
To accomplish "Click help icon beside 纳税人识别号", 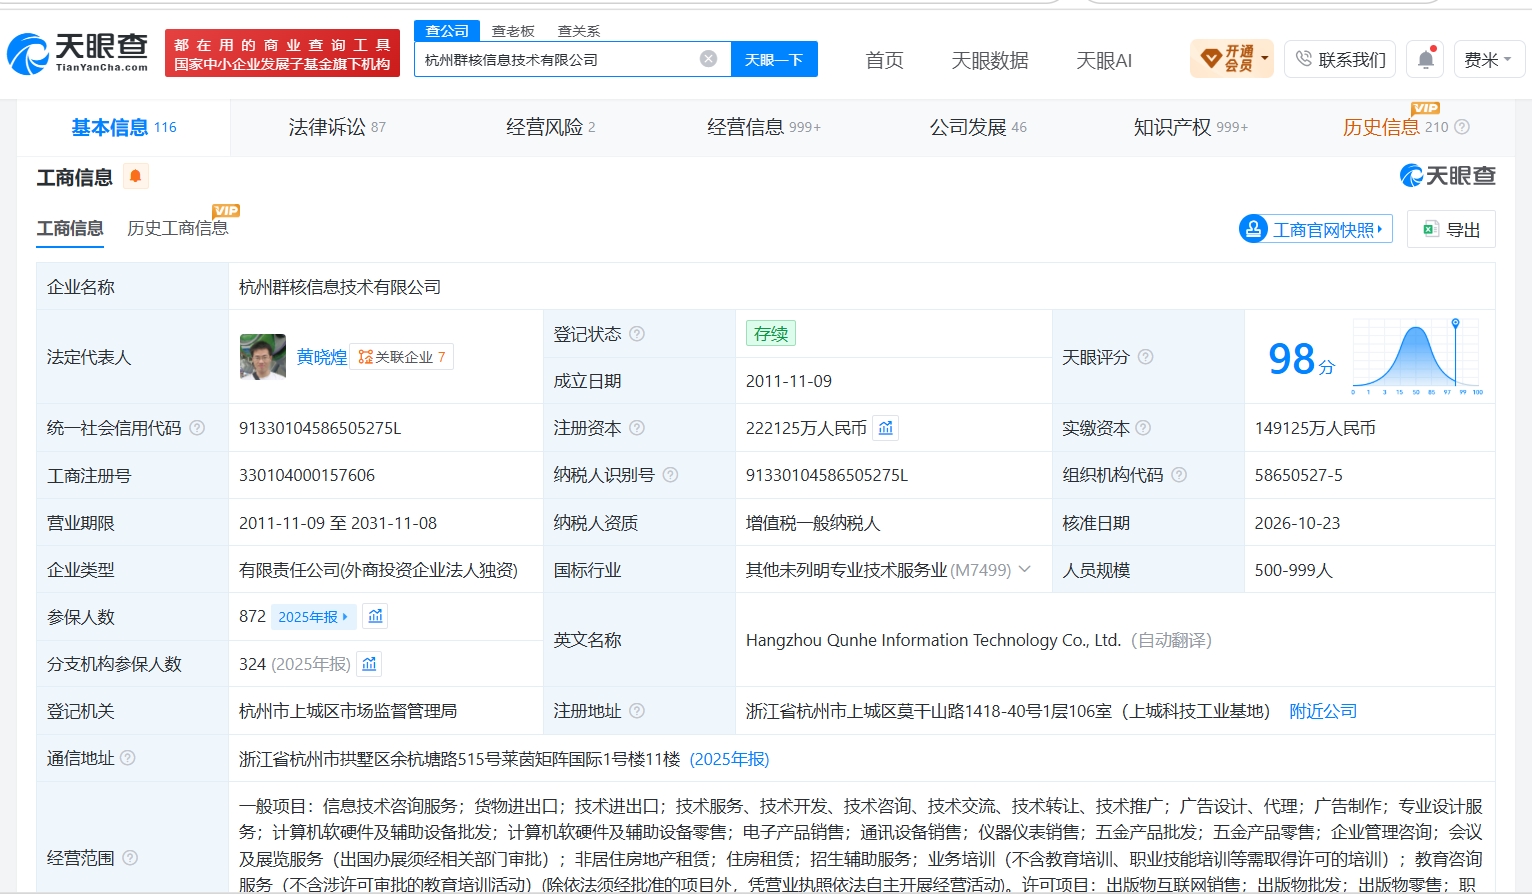I will coord(671,475).
